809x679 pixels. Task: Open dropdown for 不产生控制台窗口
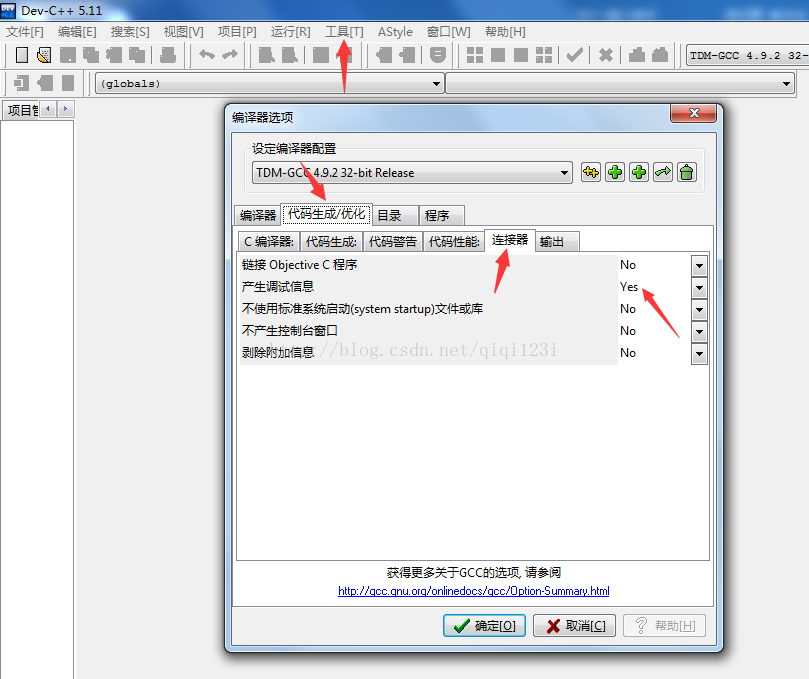(699, 332)
